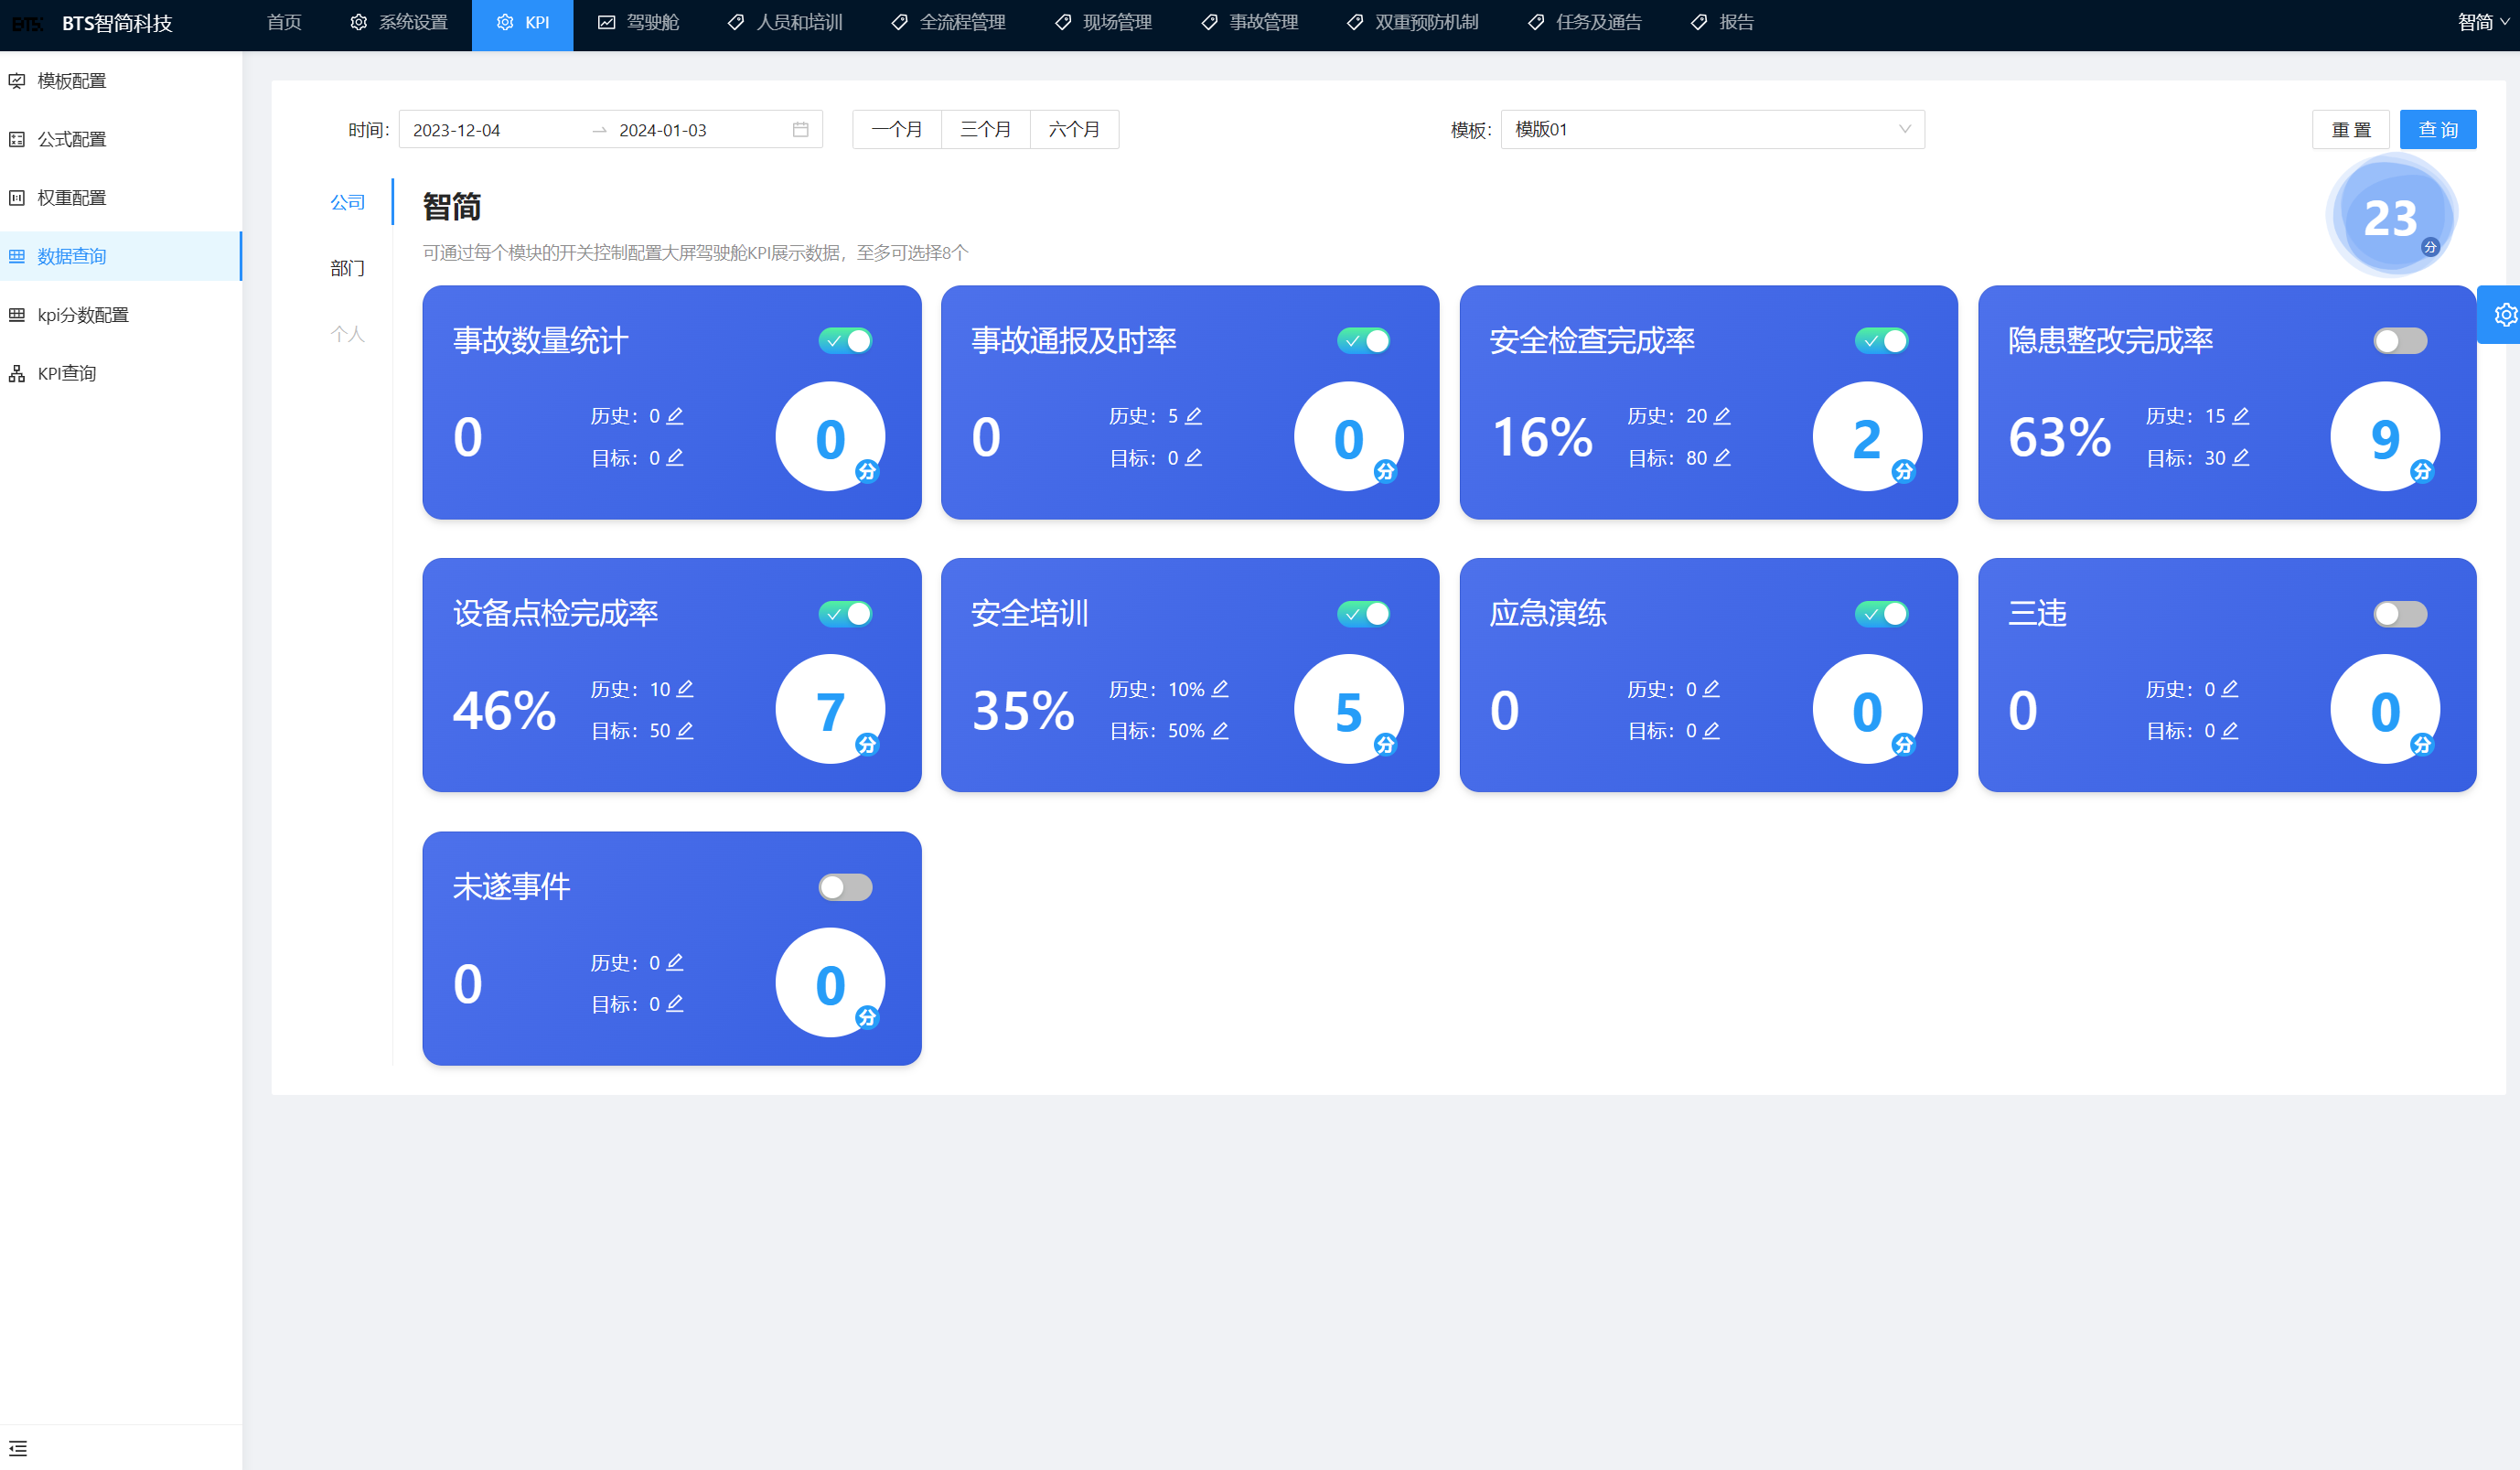Image resolution: width=2520 pixels, height=1470 pixels.
Task: Expand the 全流程管理 top menu
Action: (948, 22)
